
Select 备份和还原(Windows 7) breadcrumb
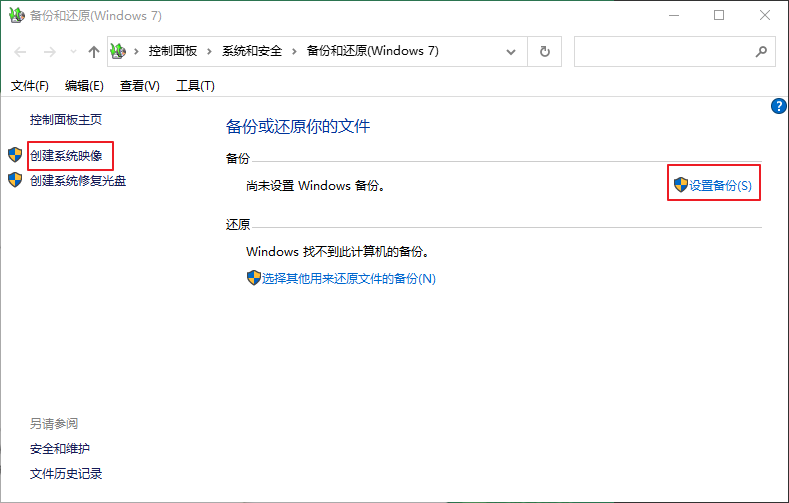(373, 51)
